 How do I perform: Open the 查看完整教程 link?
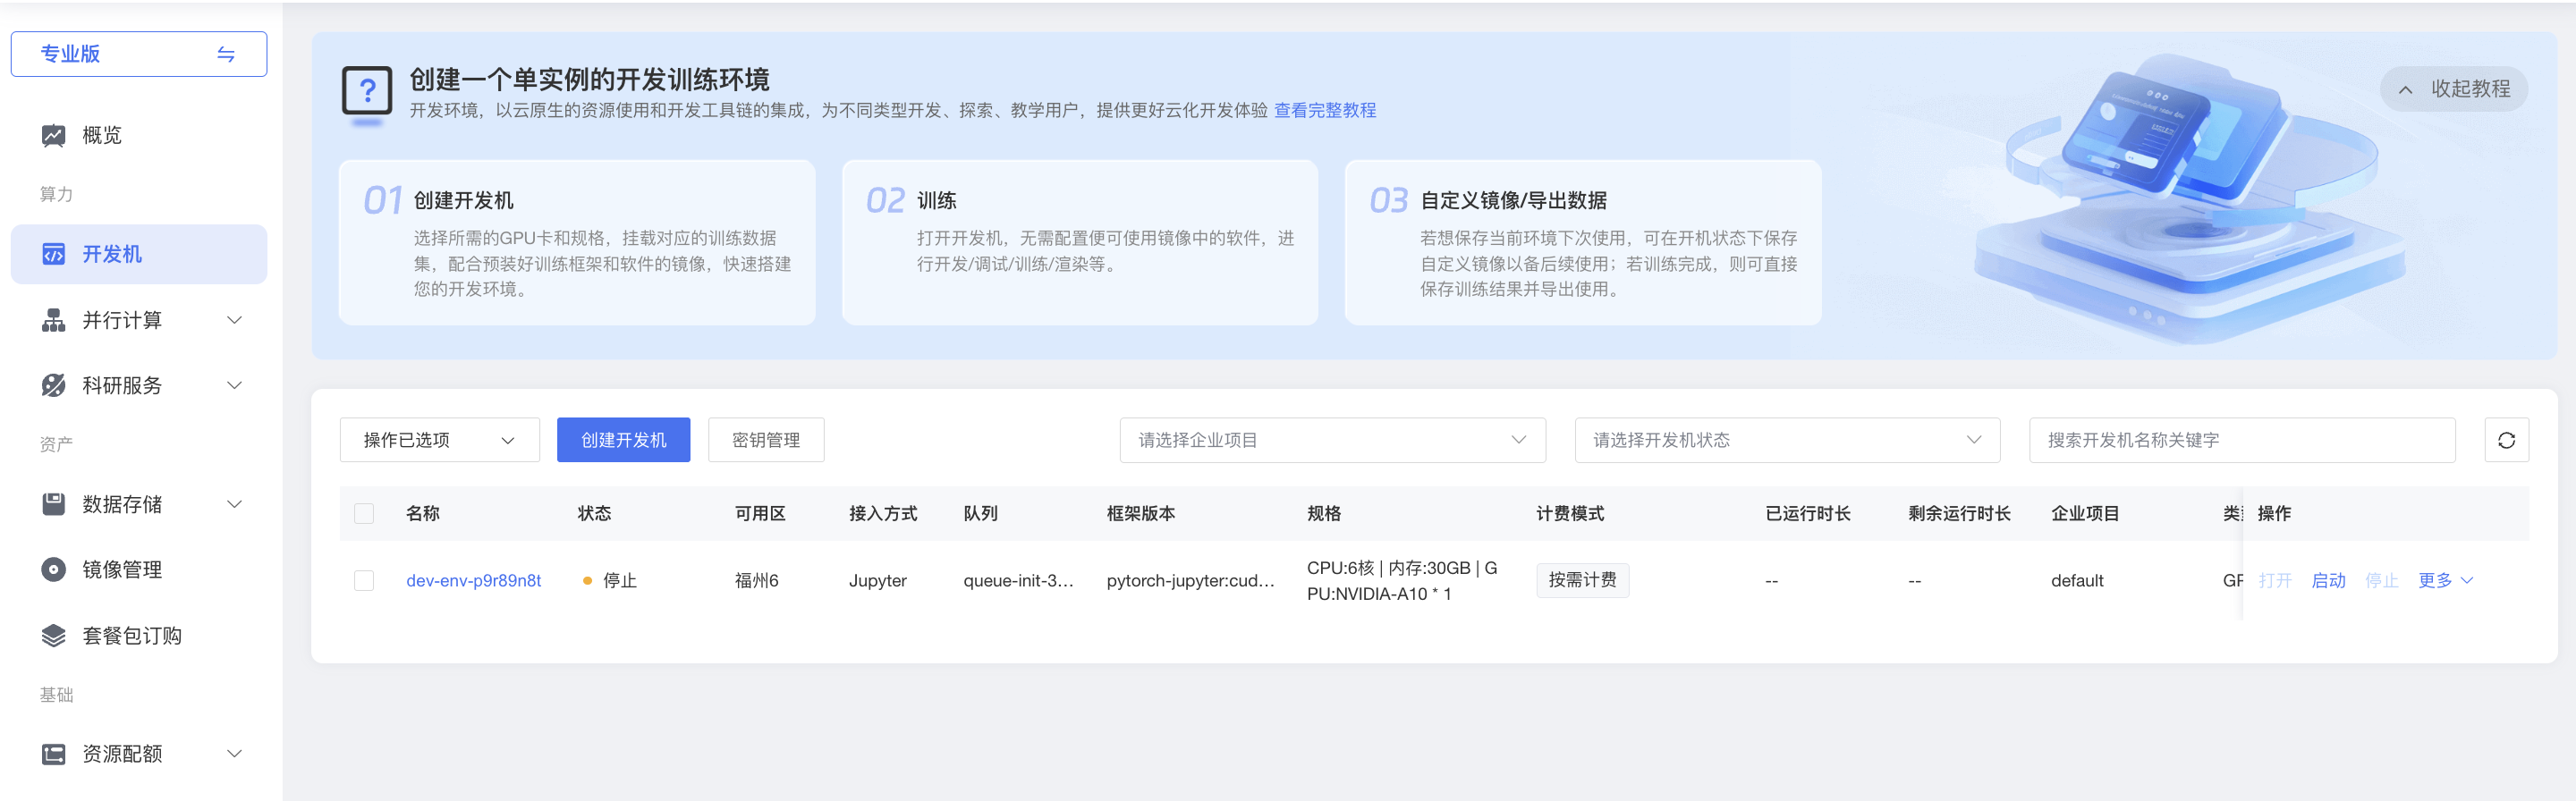[x=1324, y=110]
